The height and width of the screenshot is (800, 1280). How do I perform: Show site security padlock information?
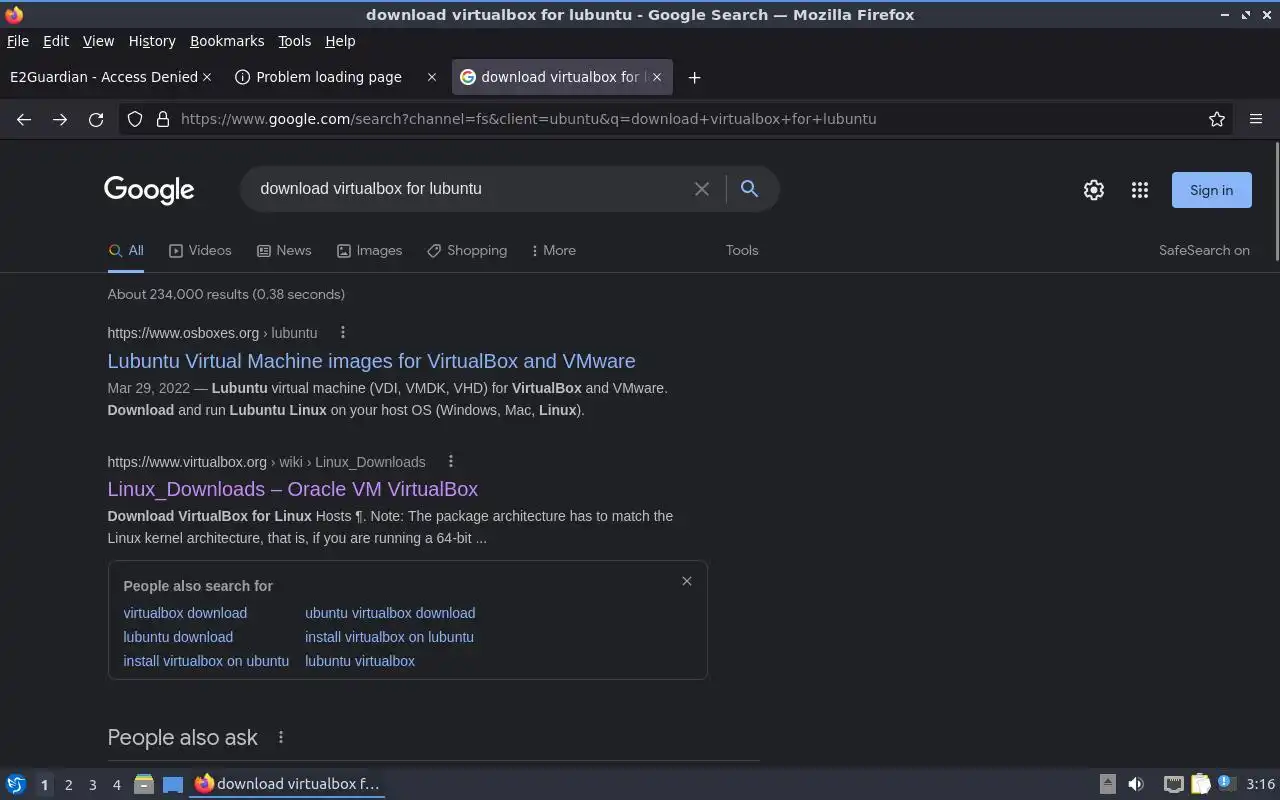[163, 119]
